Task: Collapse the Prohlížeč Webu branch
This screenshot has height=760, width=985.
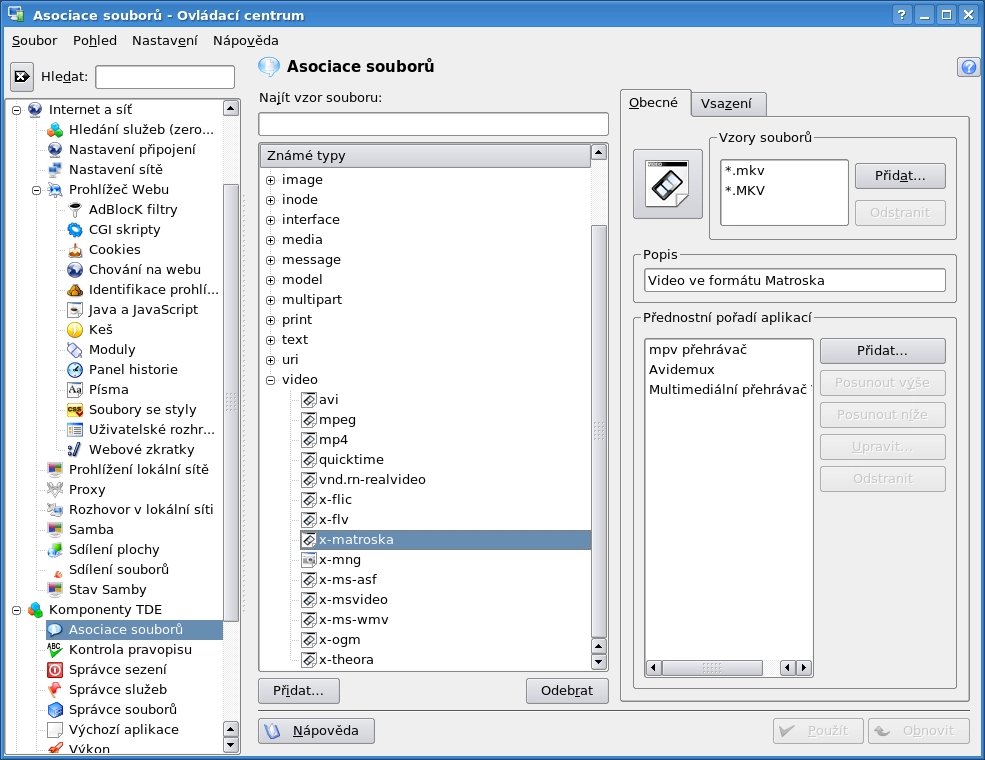Action: click(36, 190)
